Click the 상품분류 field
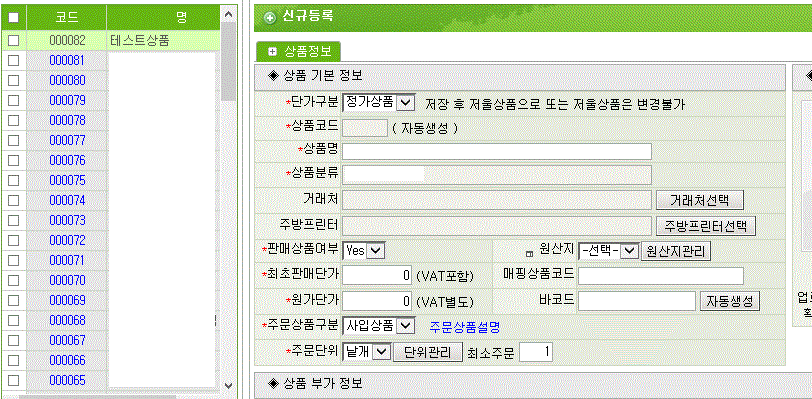This screenshot has width=812, height=399. 497,175
